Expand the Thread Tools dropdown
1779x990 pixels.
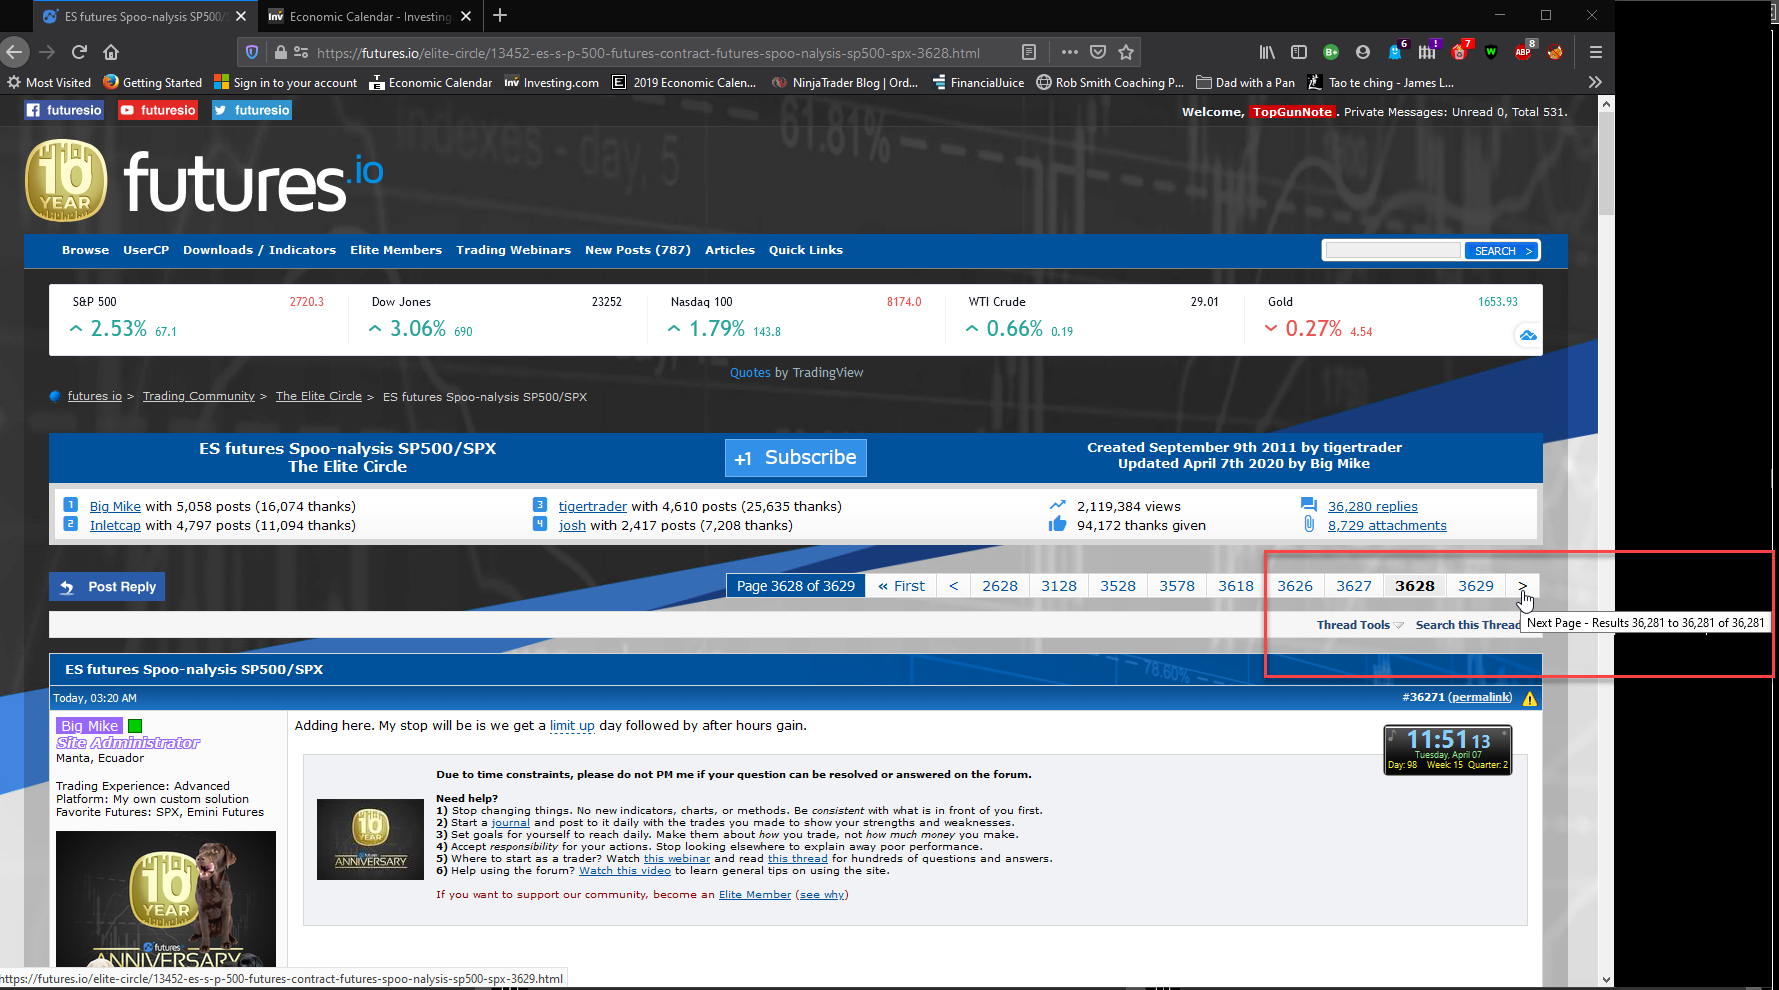1360,625
